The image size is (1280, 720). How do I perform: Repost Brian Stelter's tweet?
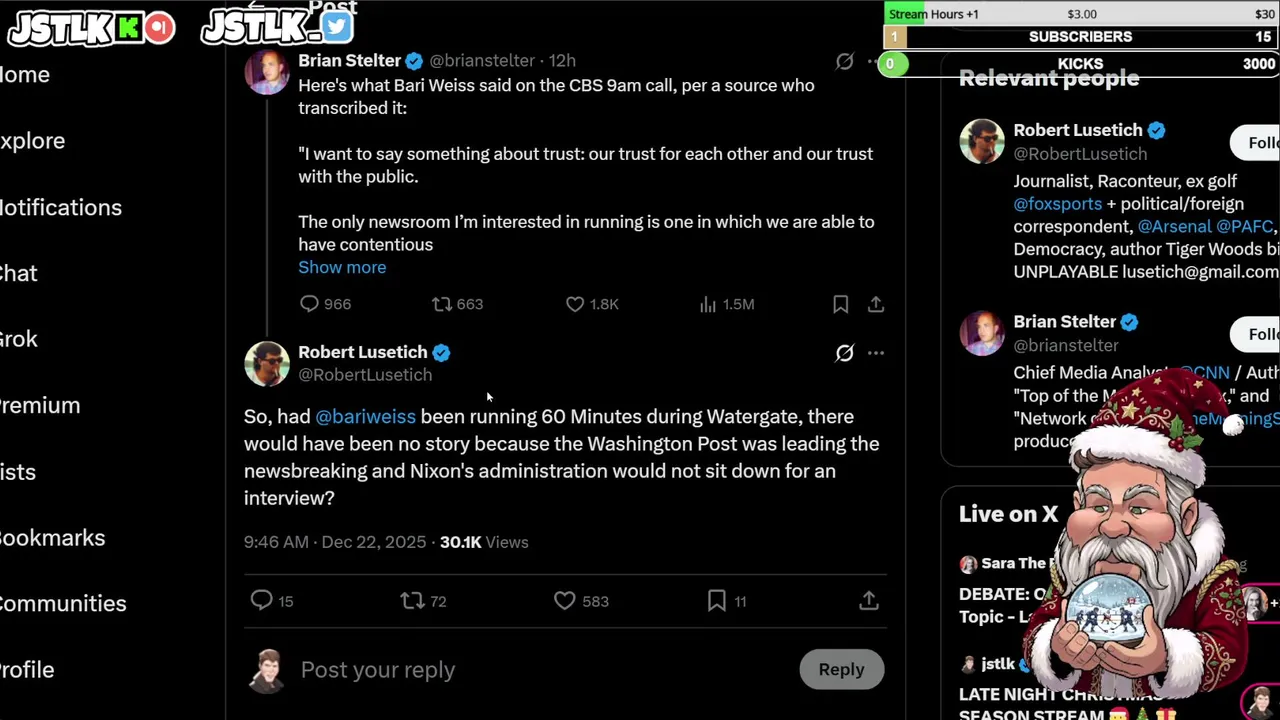pos(442,304)
